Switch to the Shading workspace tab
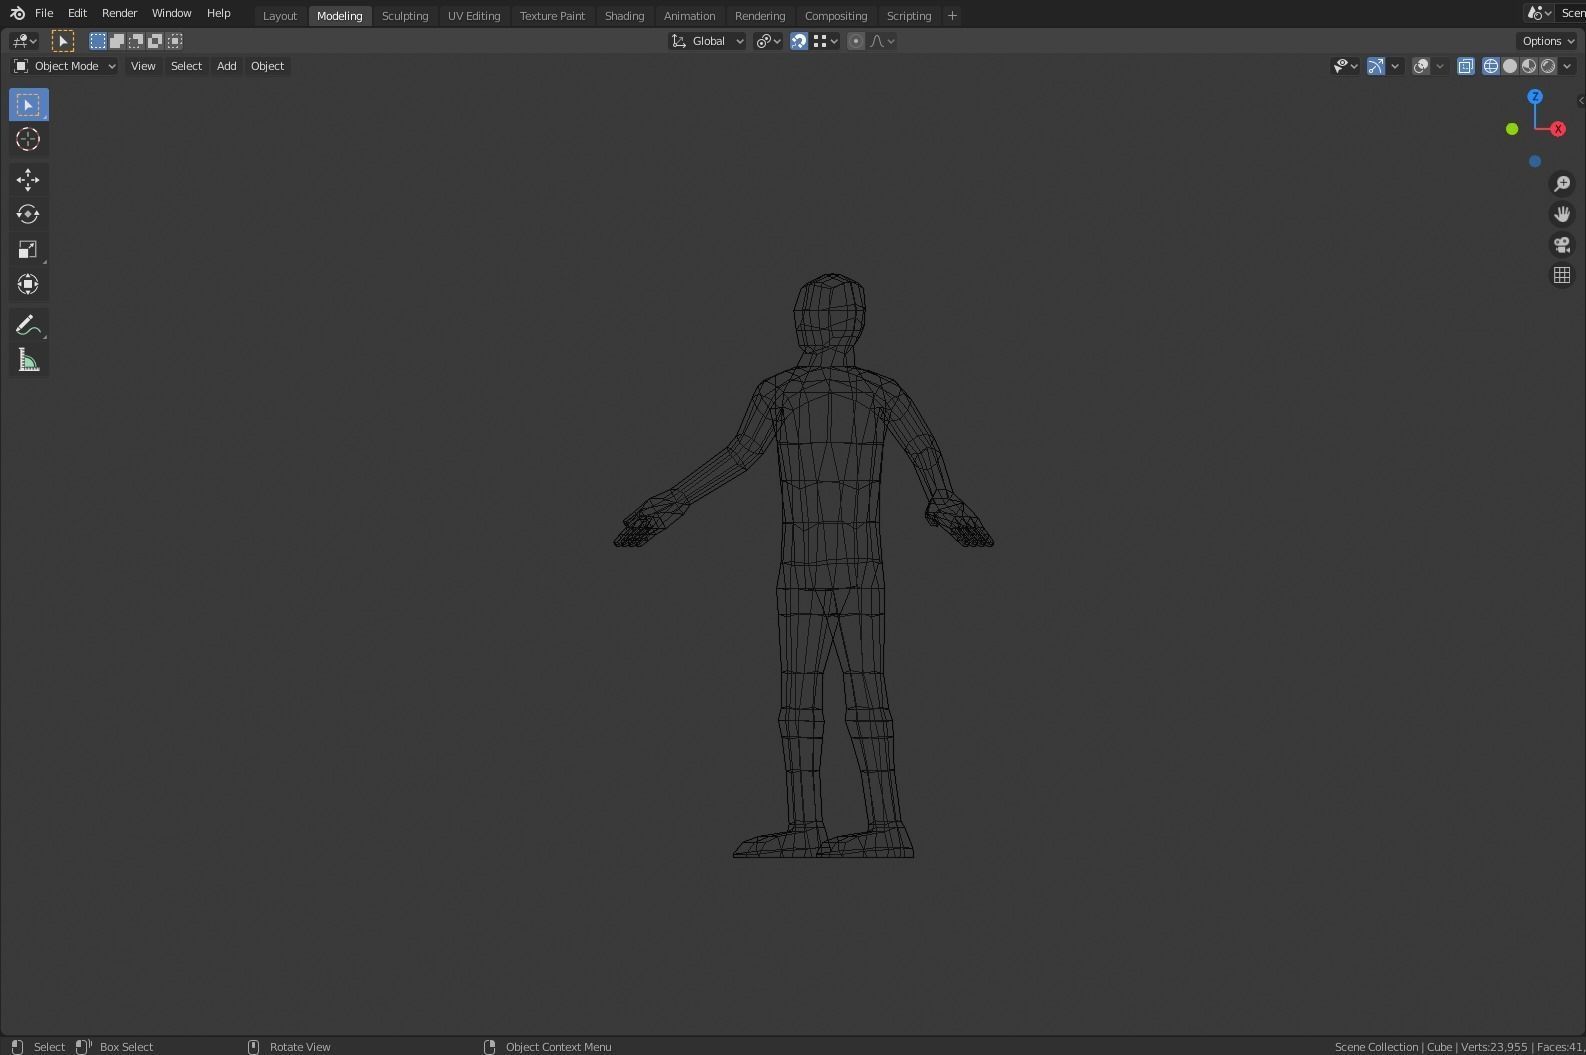This screenshot has height=1055, width=1586. pos(624,16)
